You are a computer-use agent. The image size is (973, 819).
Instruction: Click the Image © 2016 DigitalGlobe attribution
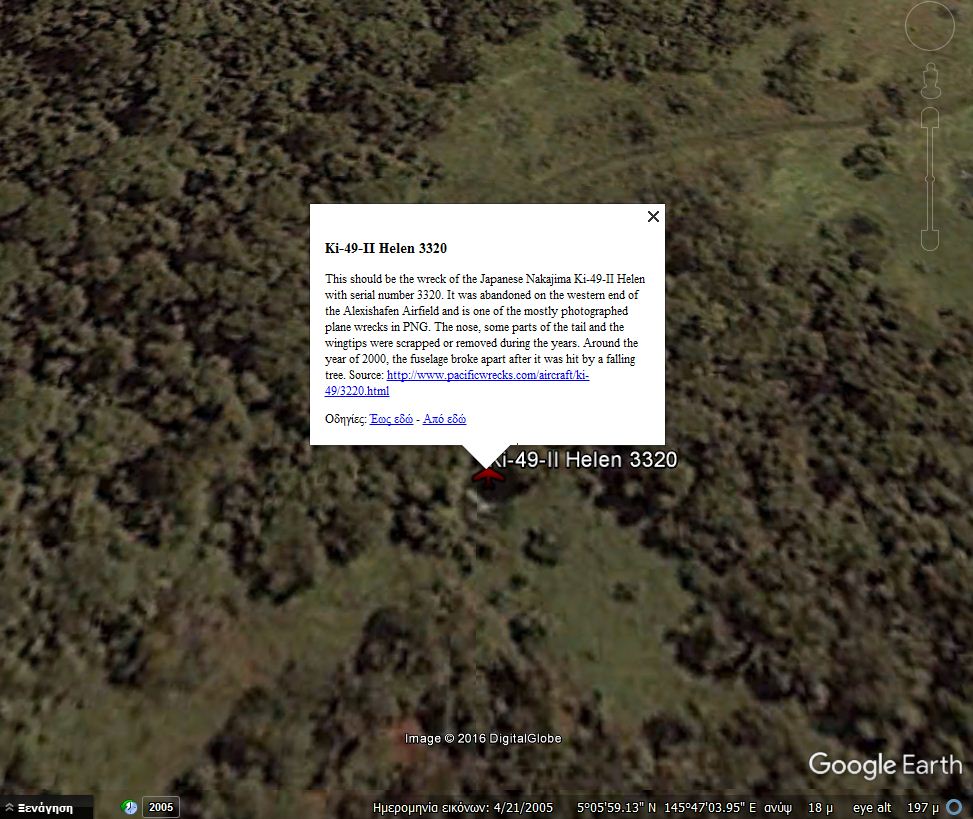483,738
